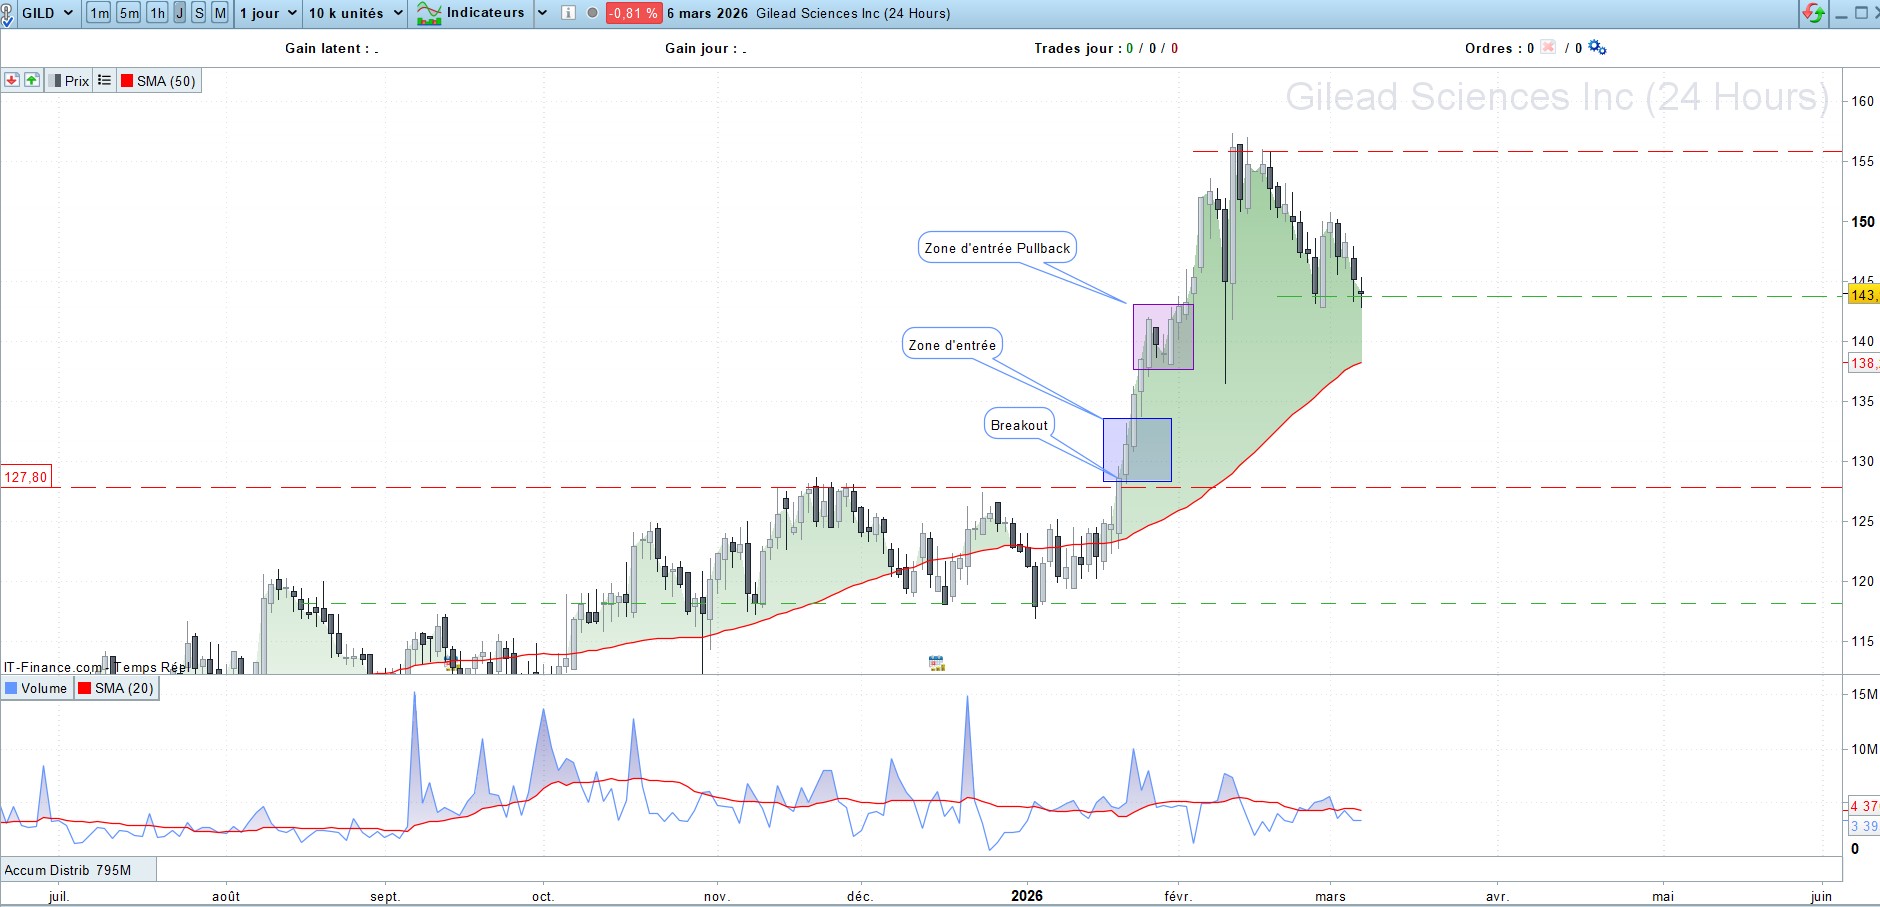
Task: Open the '1 jour' timeframe dropdown
Action: (268, 13)
